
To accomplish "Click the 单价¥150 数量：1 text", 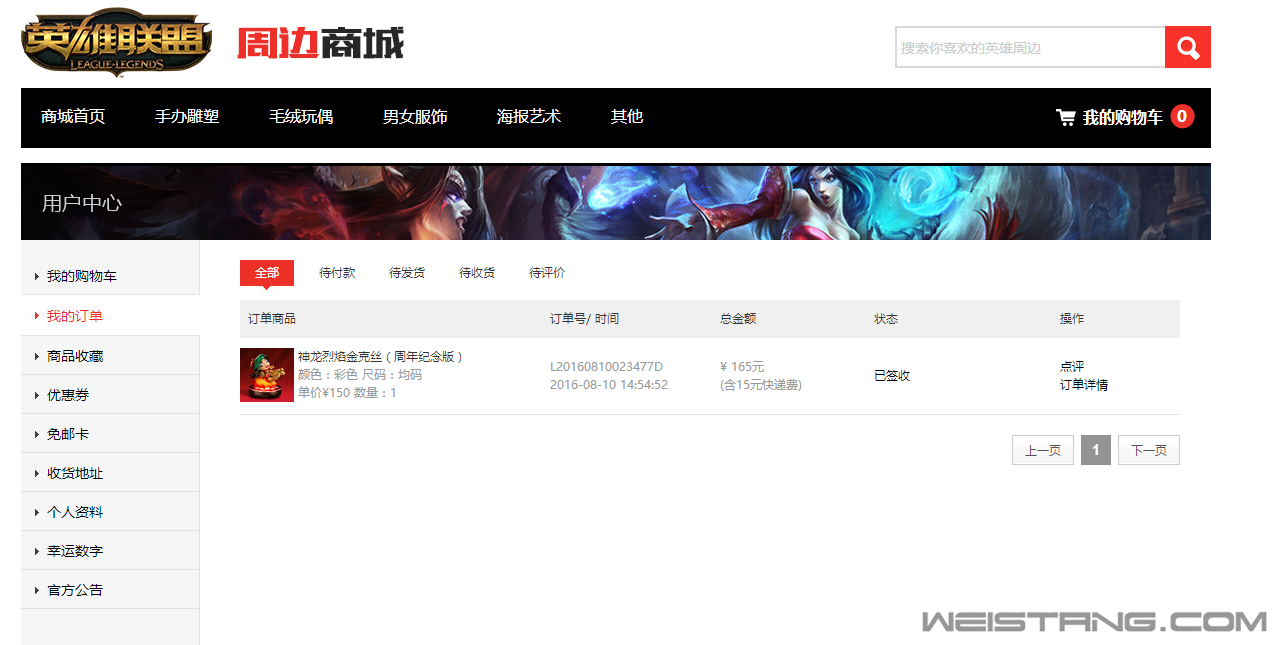I will (347, 393).
